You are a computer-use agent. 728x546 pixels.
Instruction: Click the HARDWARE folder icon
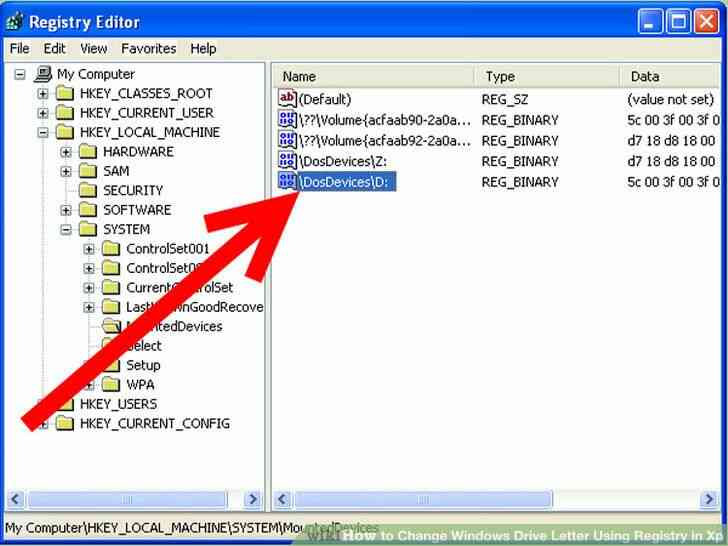tap(88, 152)
